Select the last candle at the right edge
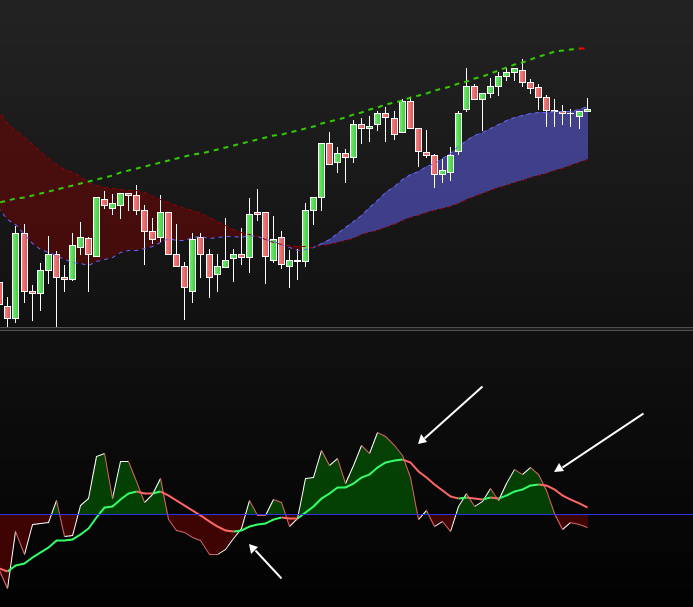693x607 pixels. [587, 110]
